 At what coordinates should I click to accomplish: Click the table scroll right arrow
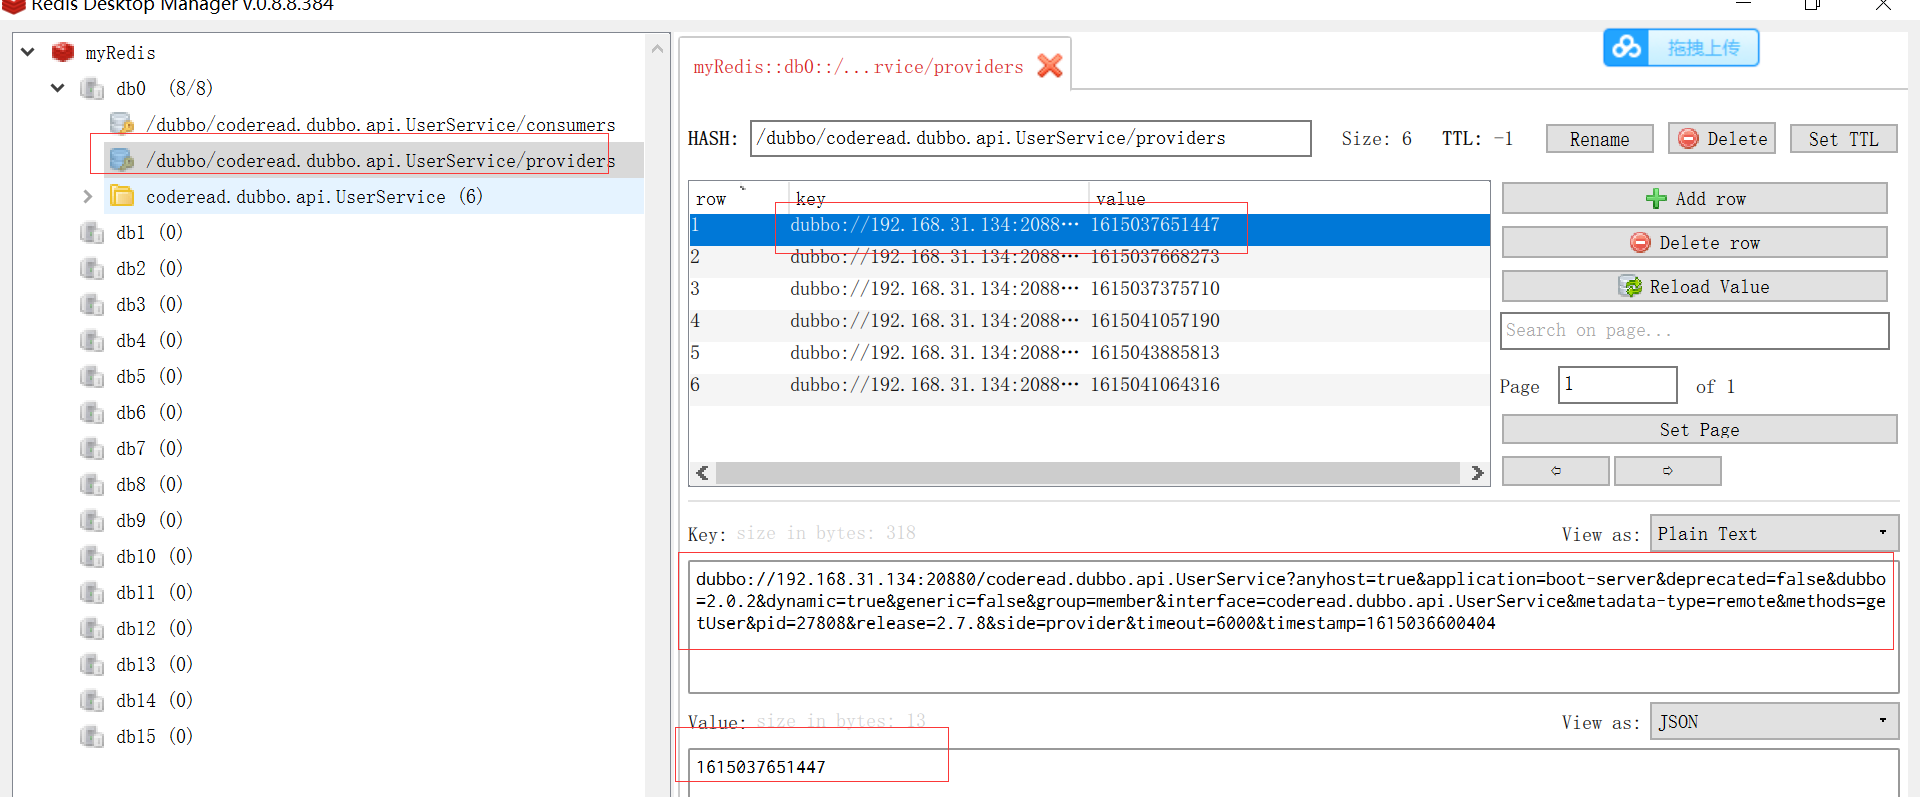(x=1477, y=473)
